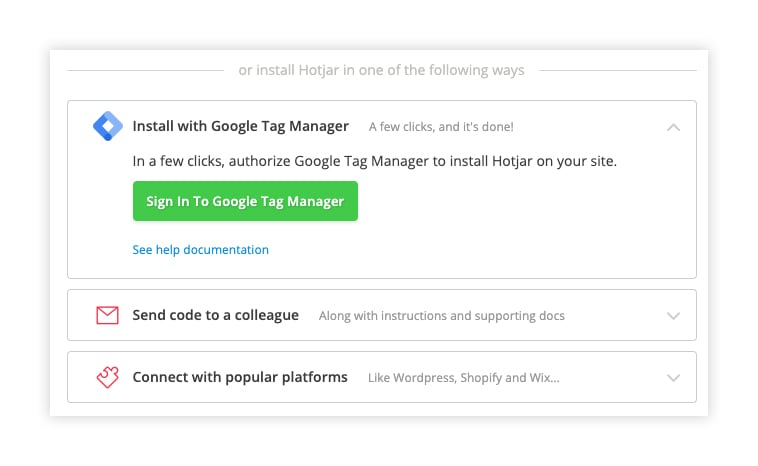
Task: Expand the Connect with popular platforms chevron
Action: tap(673, 378)
